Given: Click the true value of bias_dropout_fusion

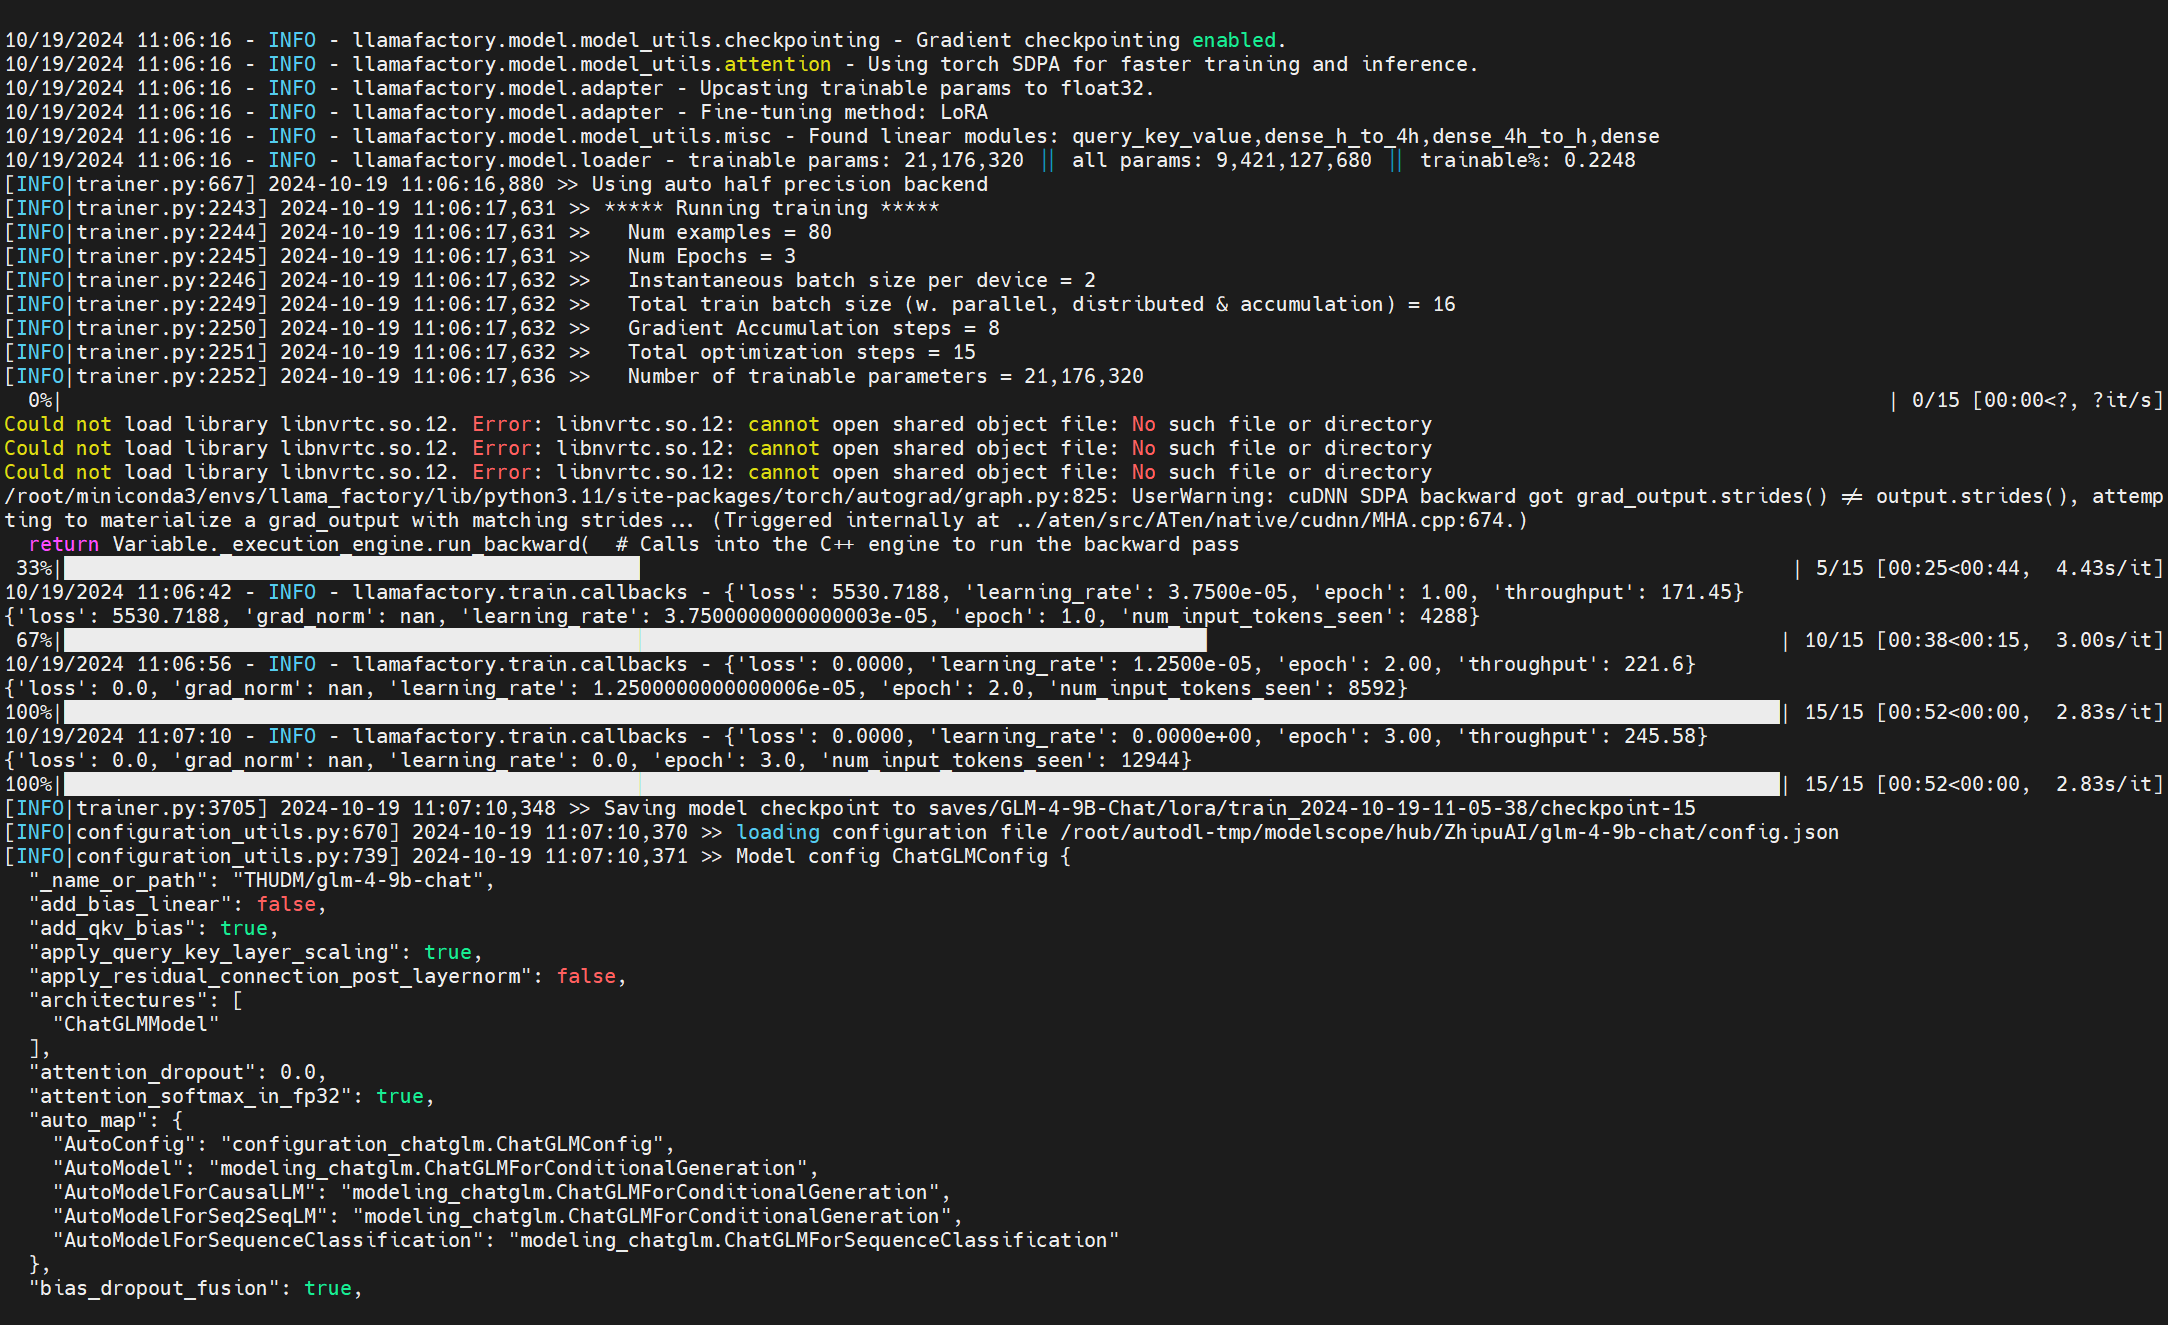Looking at the screenshot, I should click(328, 1288).
